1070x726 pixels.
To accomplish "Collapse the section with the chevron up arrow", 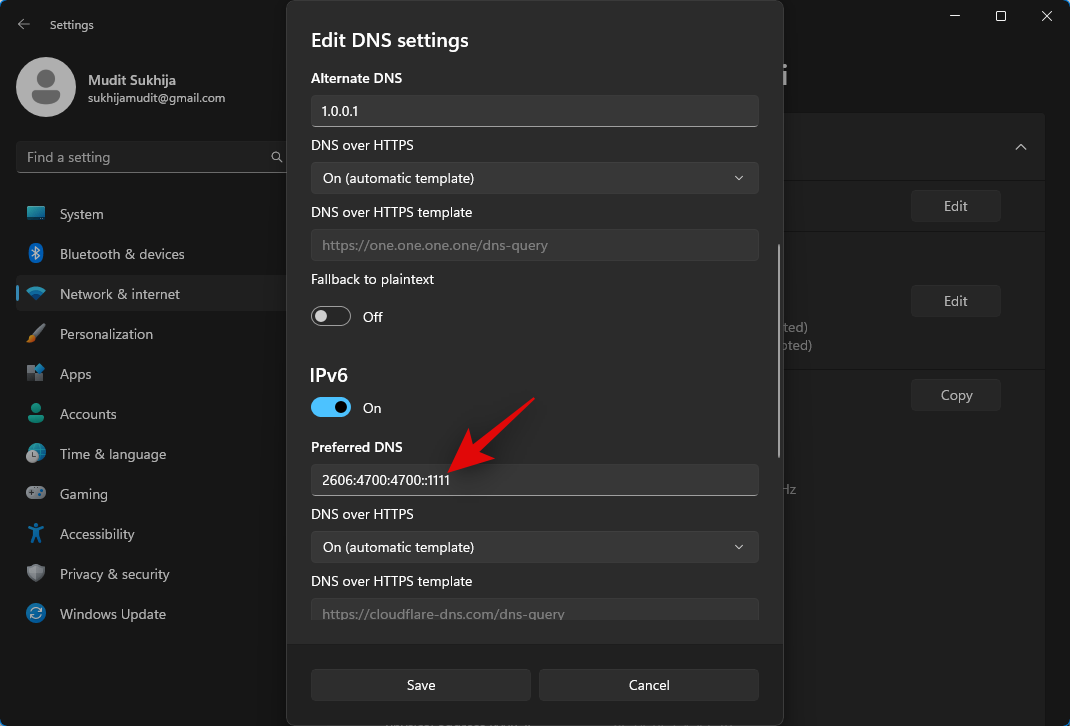I will pos(1020,147).
